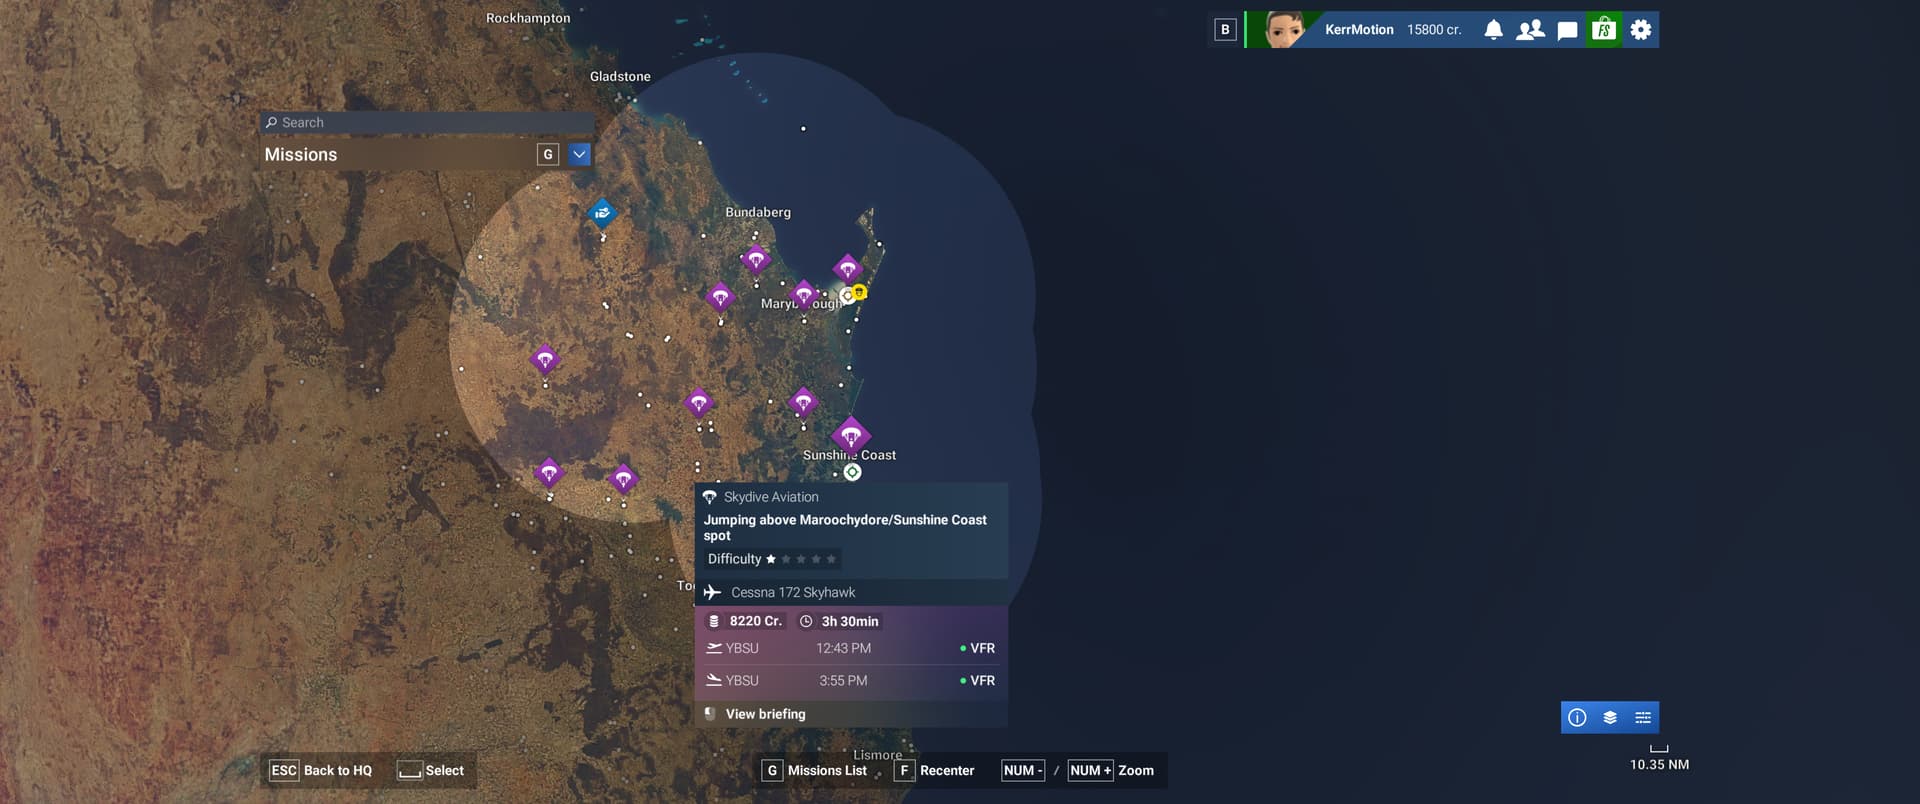Click the arrival YBSU airport code
1920x804 pixels.
pos(742,680)
